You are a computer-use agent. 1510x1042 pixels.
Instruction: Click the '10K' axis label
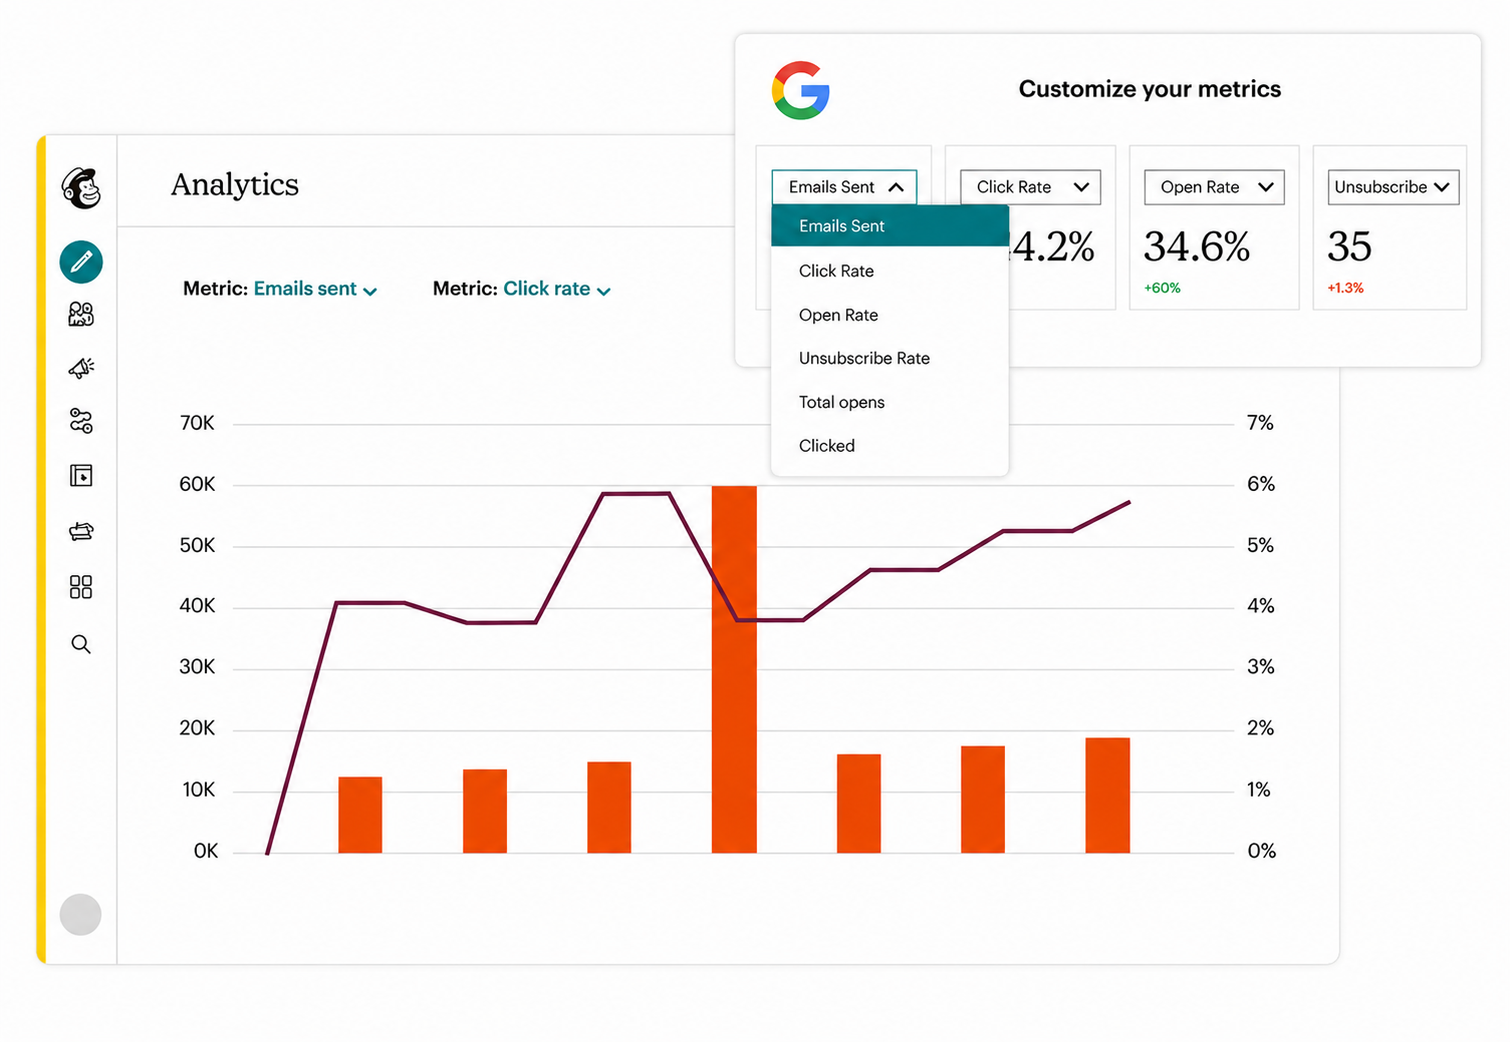198,790
